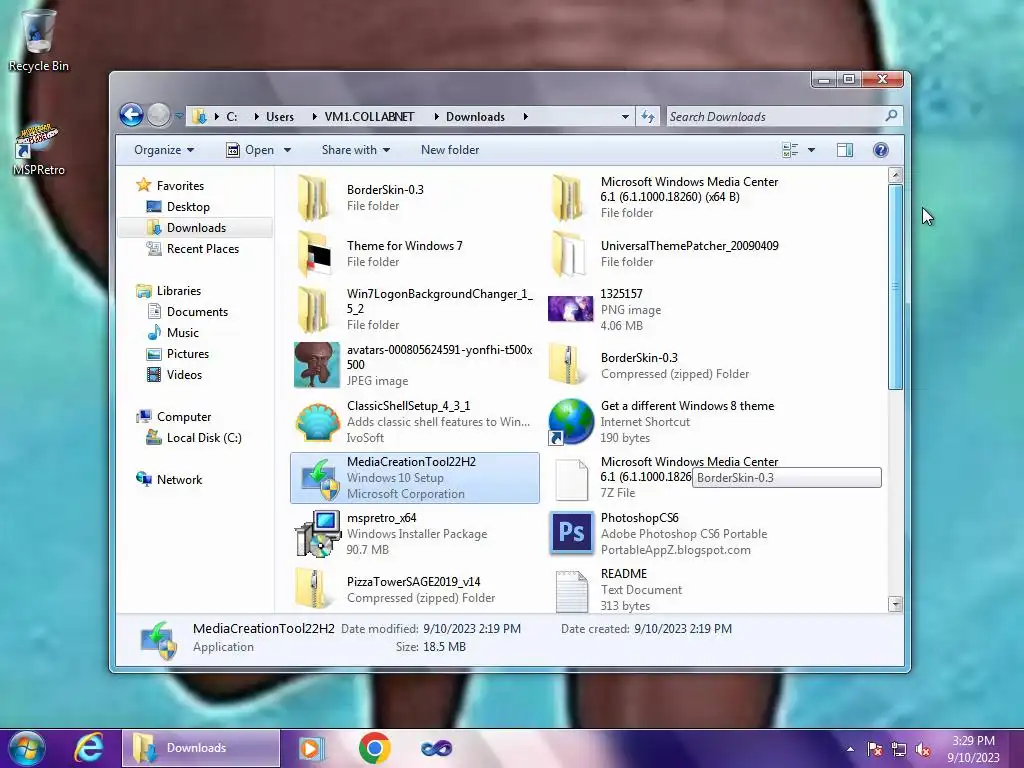Open Local Disk (C:) in navigation pane

(204, 438)
